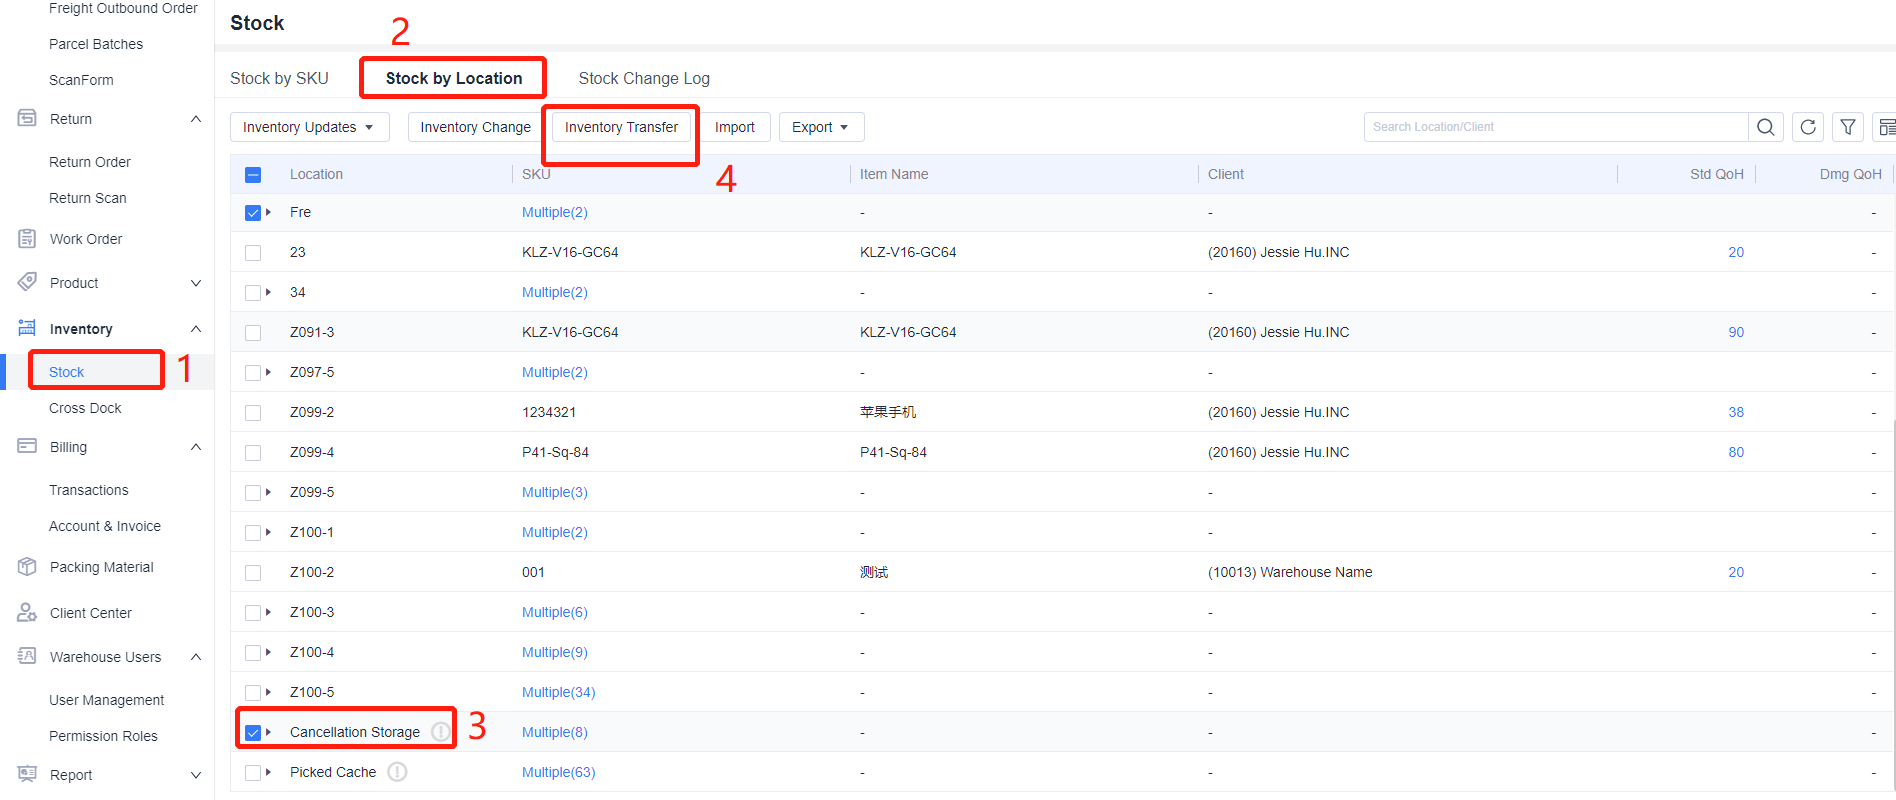Check the Z091-3 row checkbox
Screen dimensions: 1896x800
253,333
